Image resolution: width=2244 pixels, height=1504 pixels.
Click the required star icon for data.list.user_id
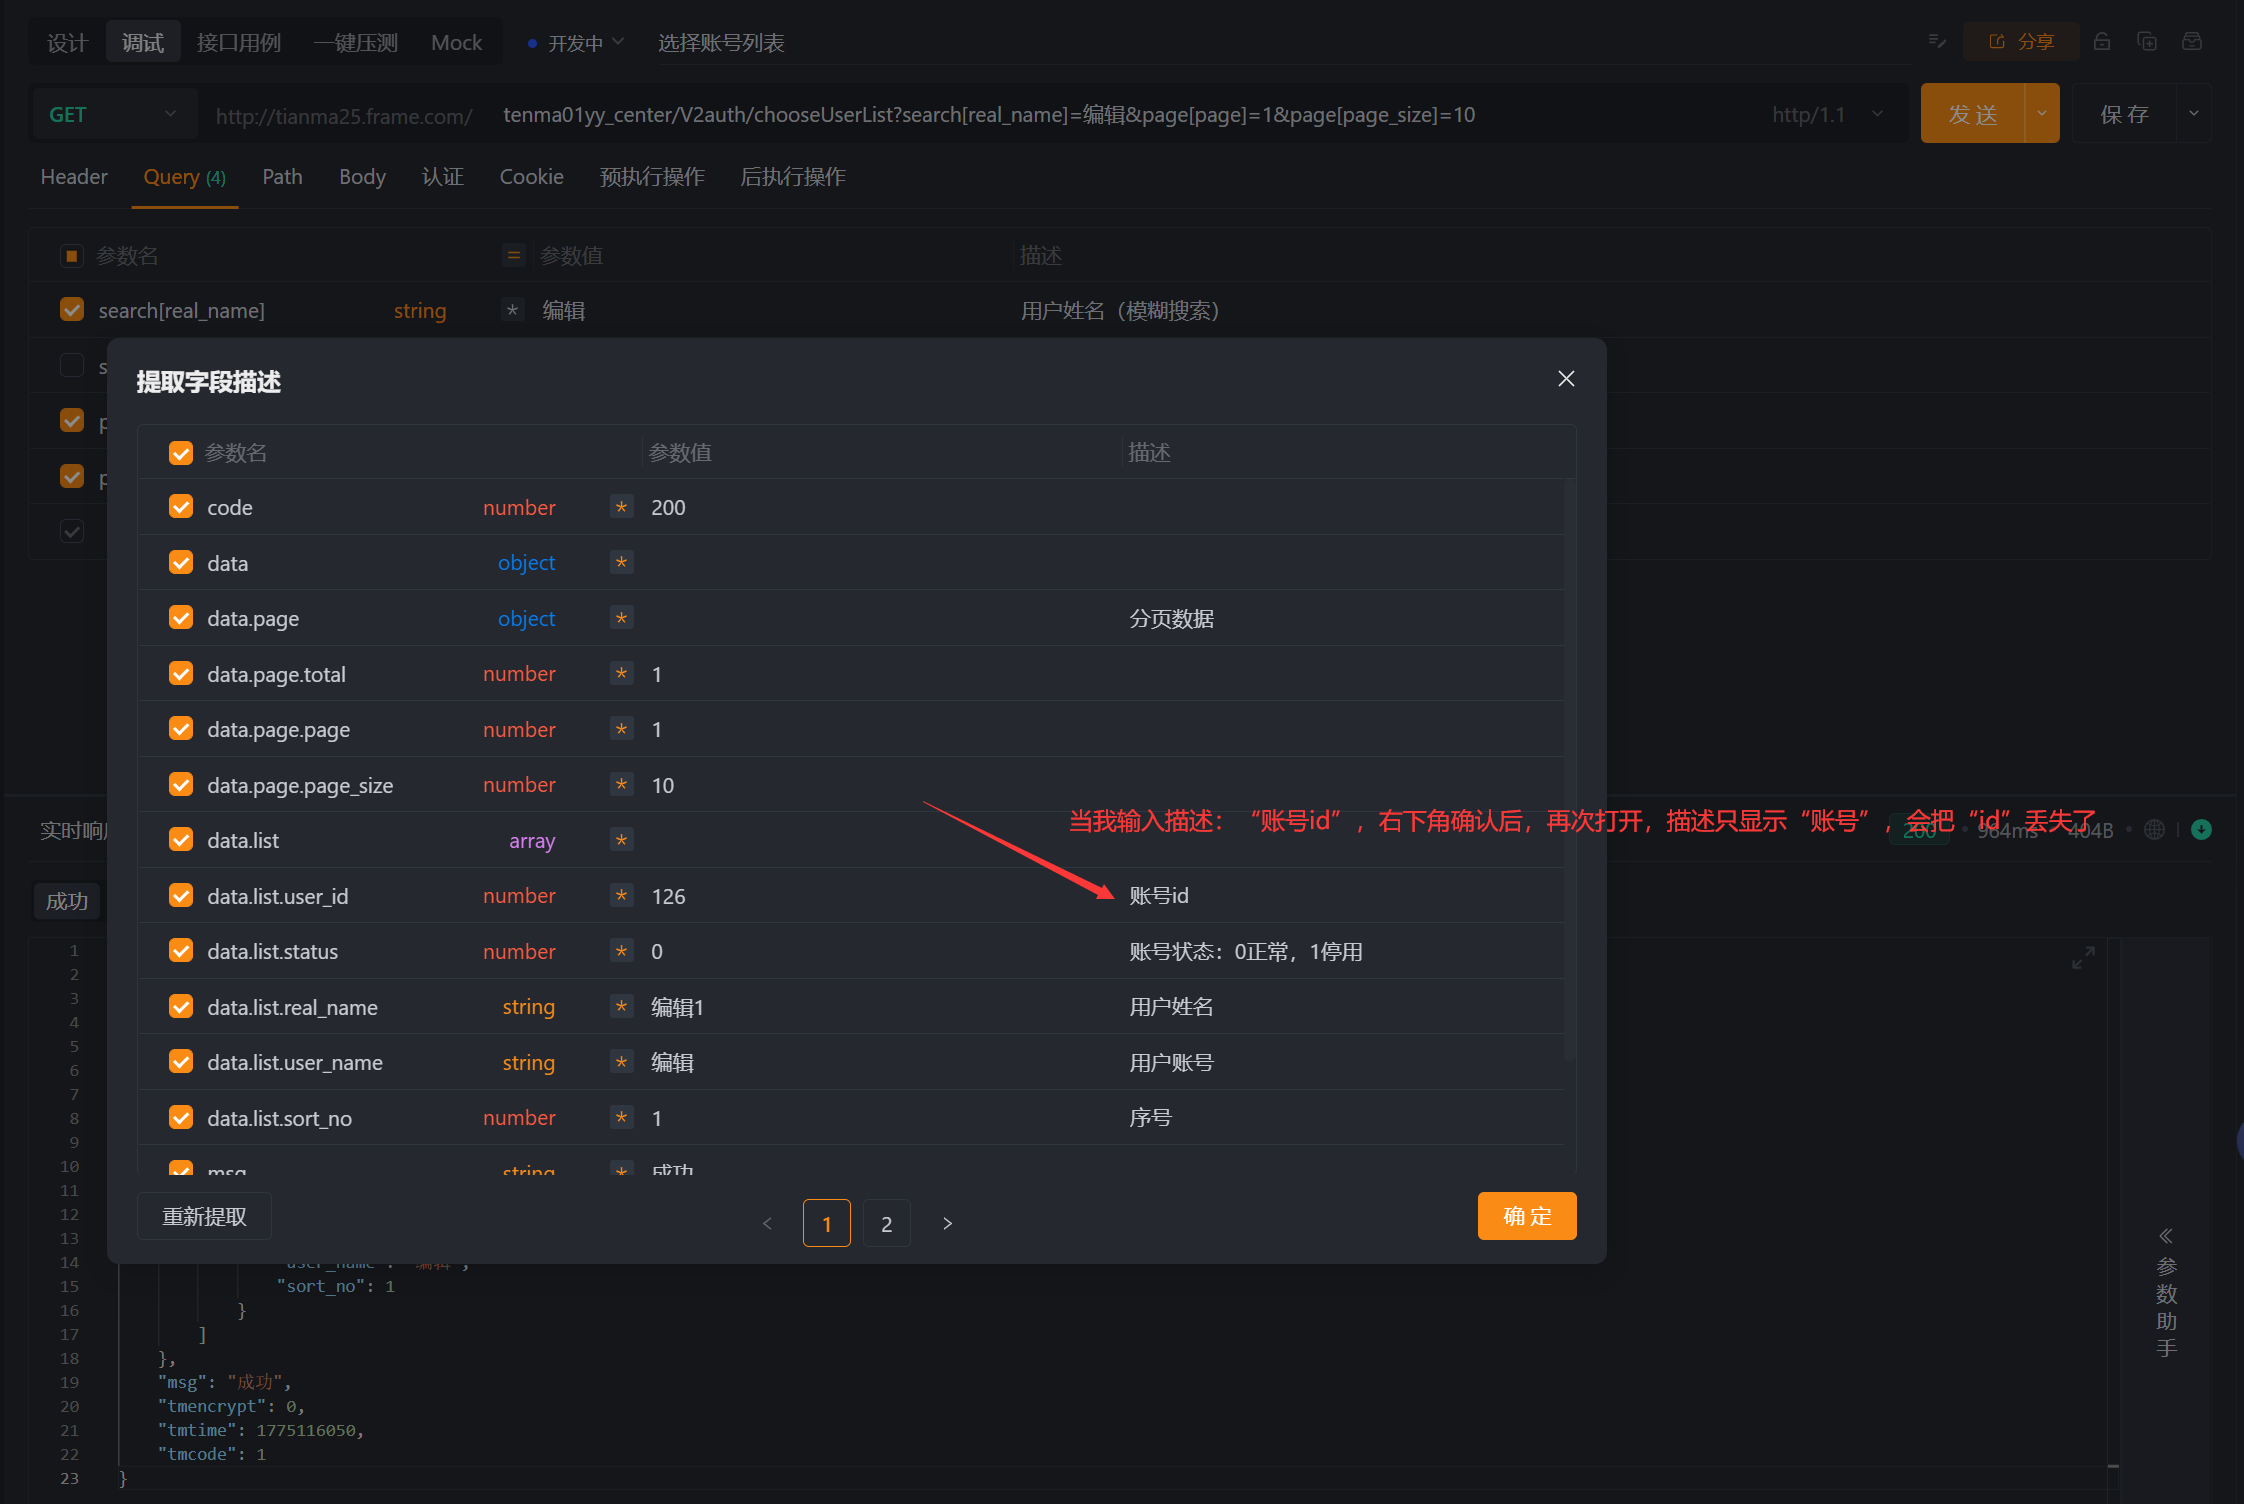point(621,896)
